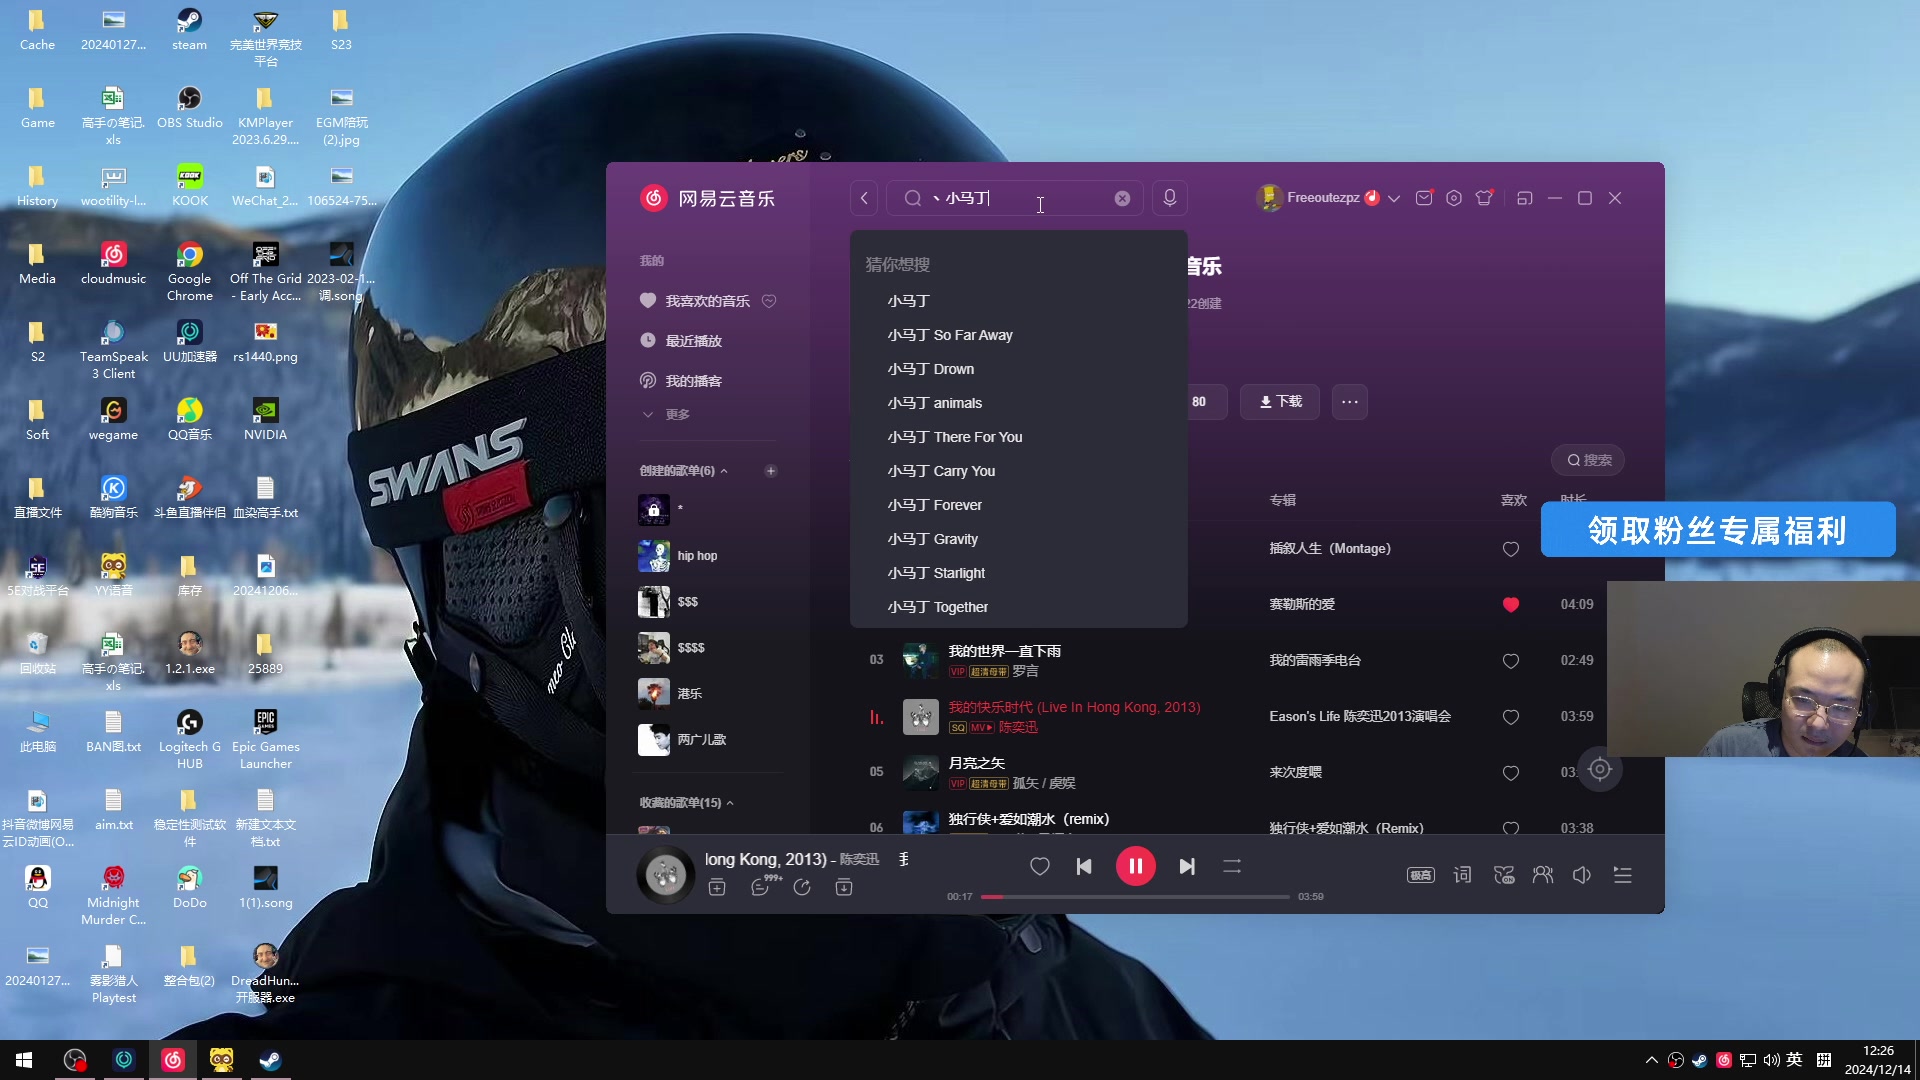Click the volume speaker icon
This screenshot has width=1920, height=1080.
1581,875
